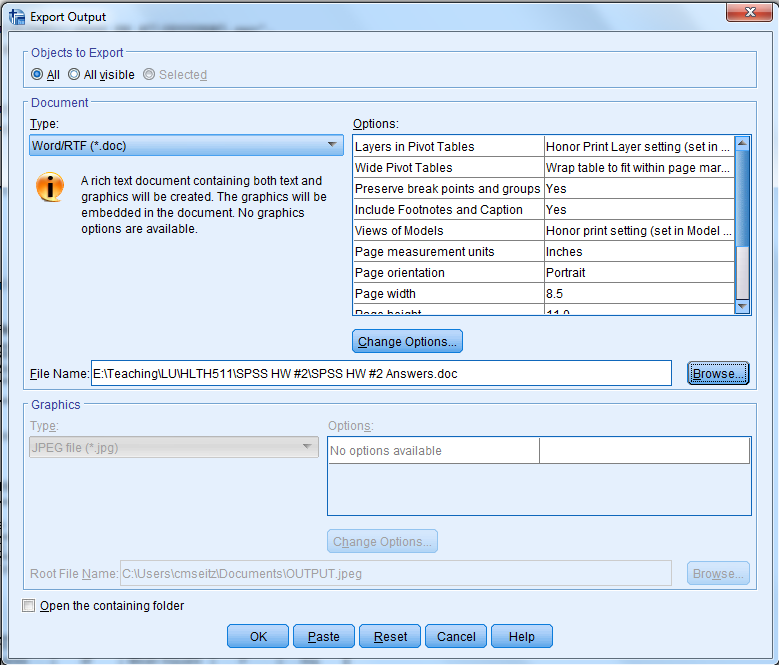Image resolution: width=779 pixels, height=665 pixels.
Task: Click Change Options button under Document
Action: pos(407,342)
